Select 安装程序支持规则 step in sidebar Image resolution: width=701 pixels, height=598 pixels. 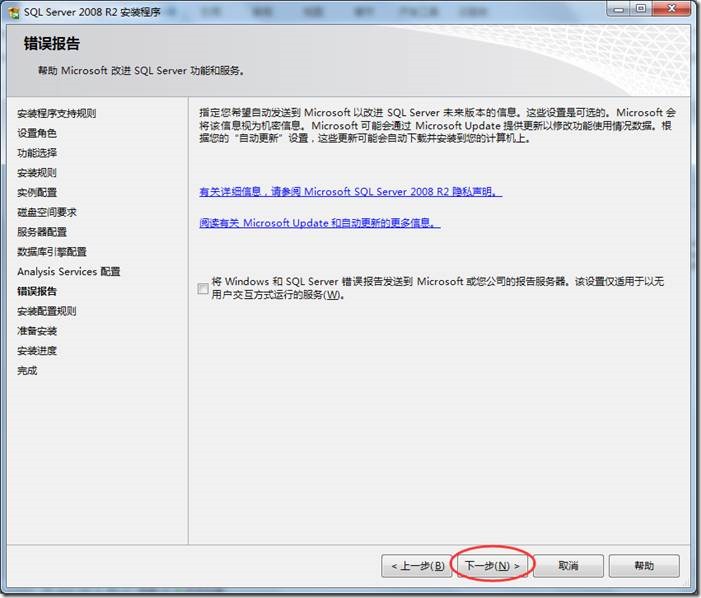click(x=57, y=114)
